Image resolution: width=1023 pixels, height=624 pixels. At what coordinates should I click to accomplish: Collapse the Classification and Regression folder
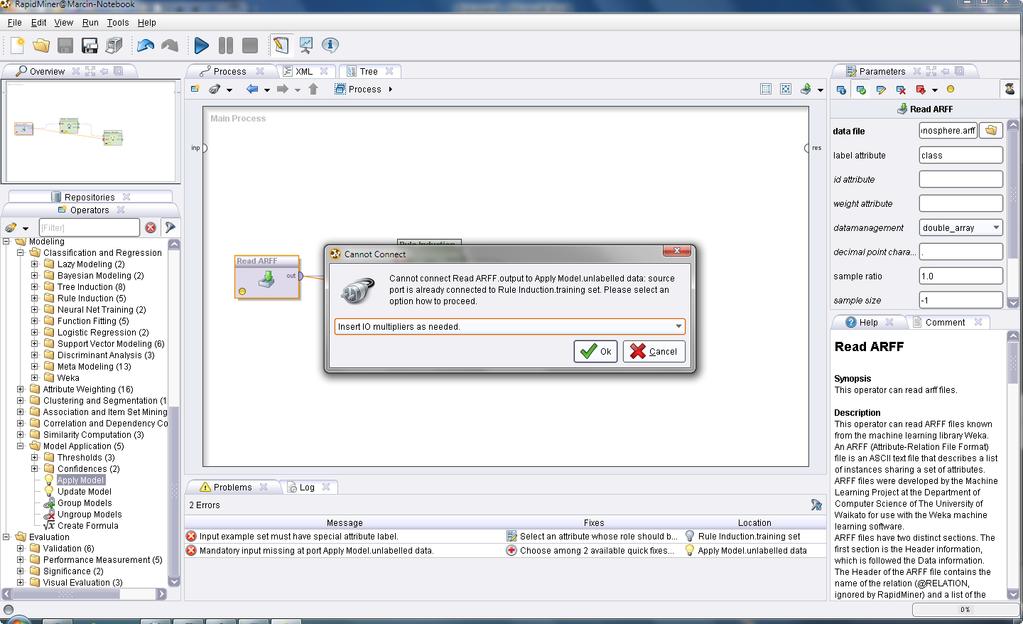(20, 253)
